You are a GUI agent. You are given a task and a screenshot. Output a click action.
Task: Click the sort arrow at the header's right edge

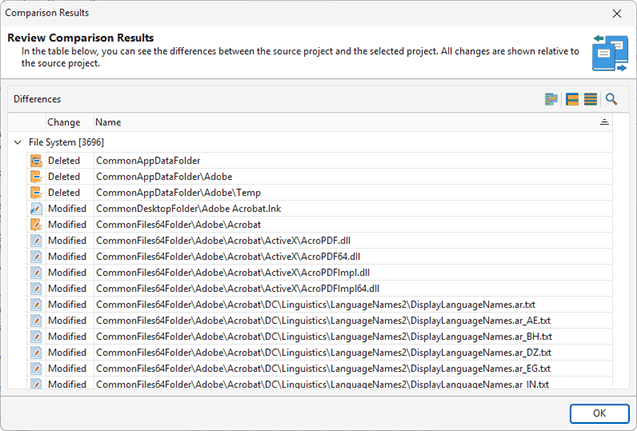(x=603, y=122)
